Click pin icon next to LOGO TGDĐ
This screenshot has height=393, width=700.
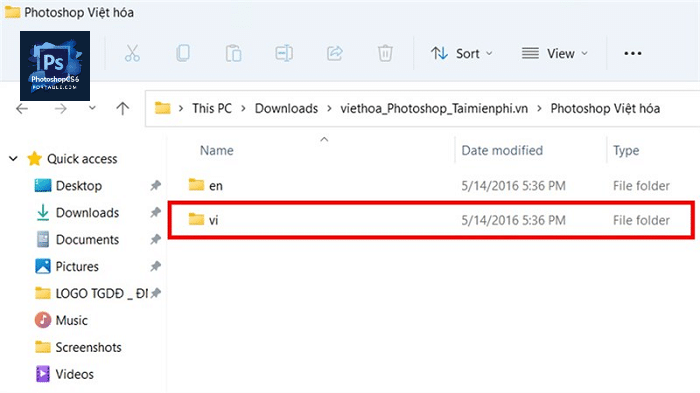pyautogui.click(x=155, y=293)
